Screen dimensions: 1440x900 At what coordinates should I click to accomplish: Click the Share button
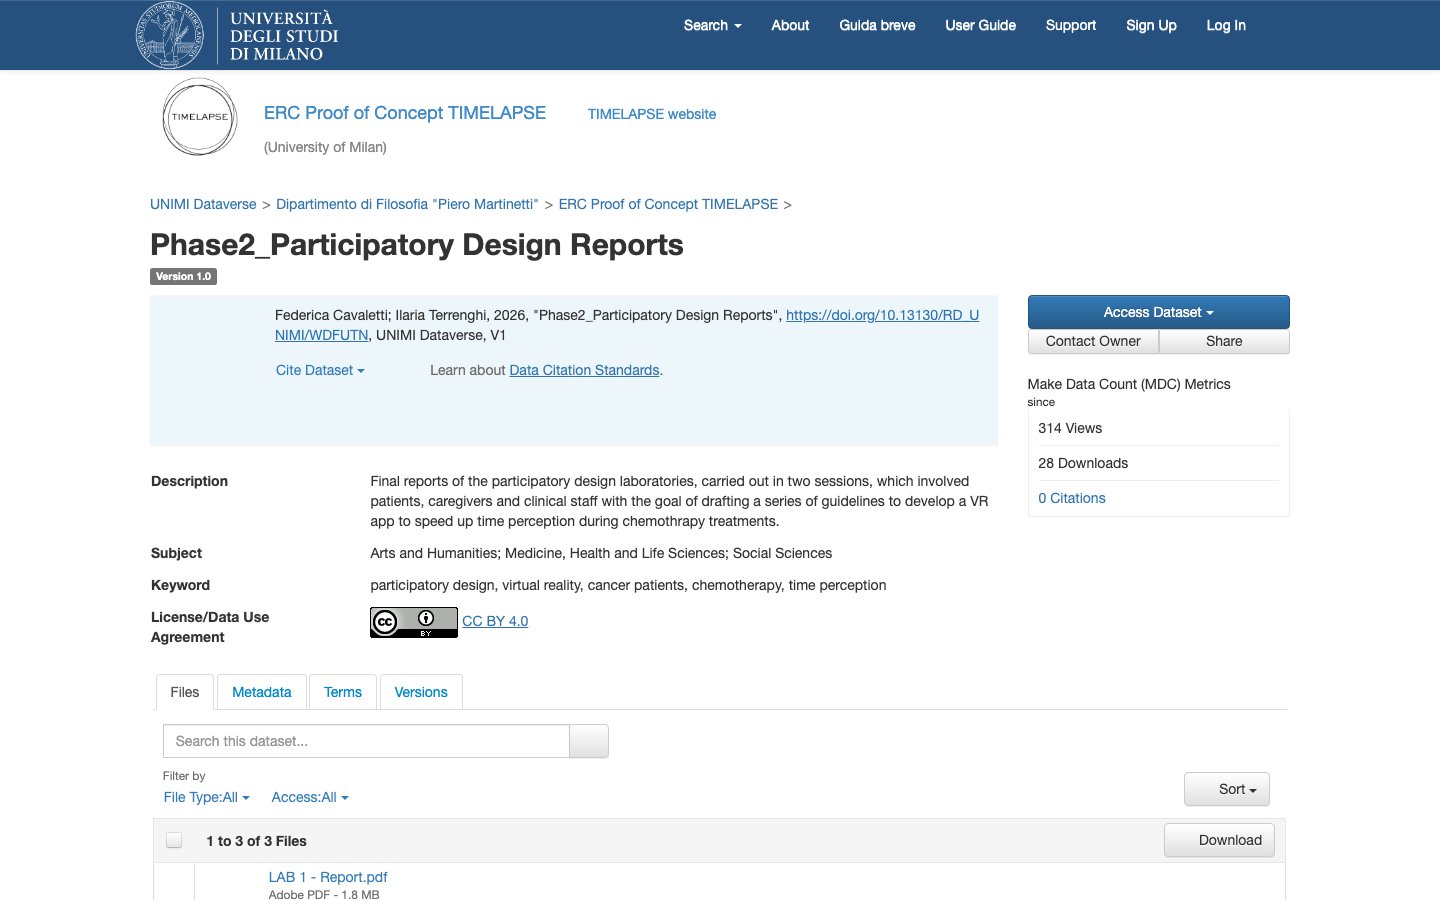(x=1224, y=341)
